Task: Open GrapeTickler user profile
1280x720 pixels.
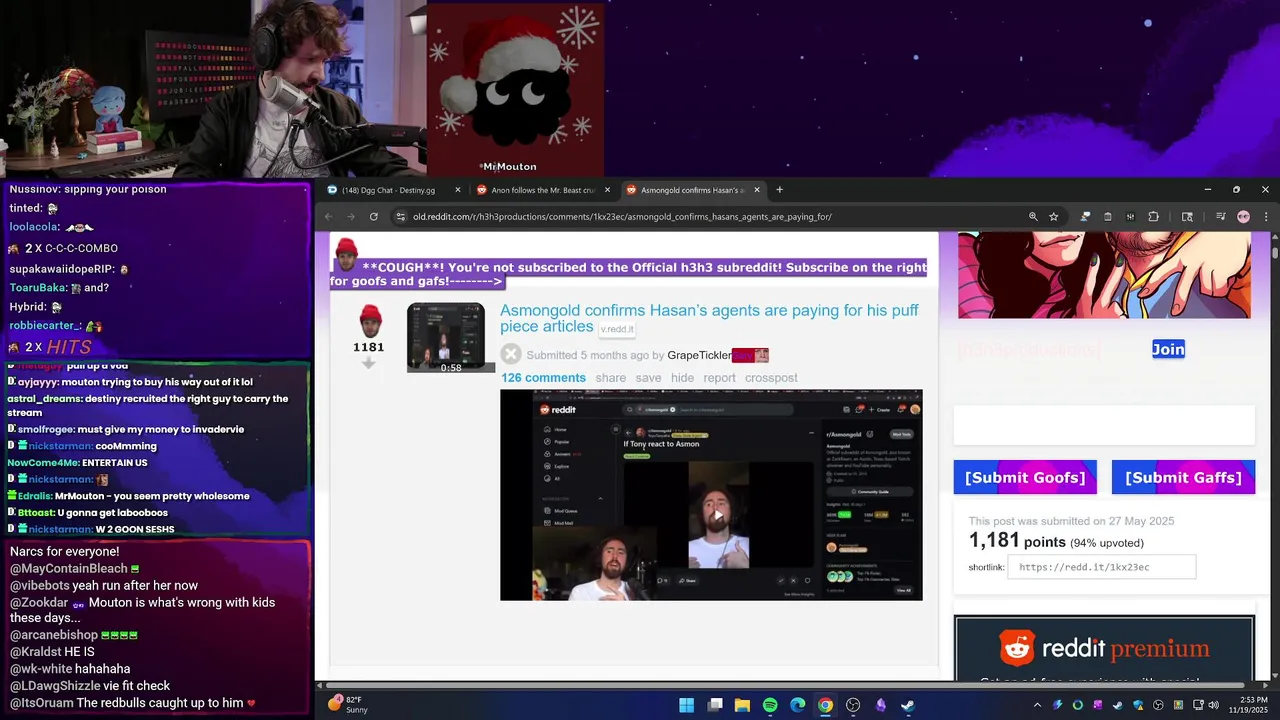Action: pos(699,355)
